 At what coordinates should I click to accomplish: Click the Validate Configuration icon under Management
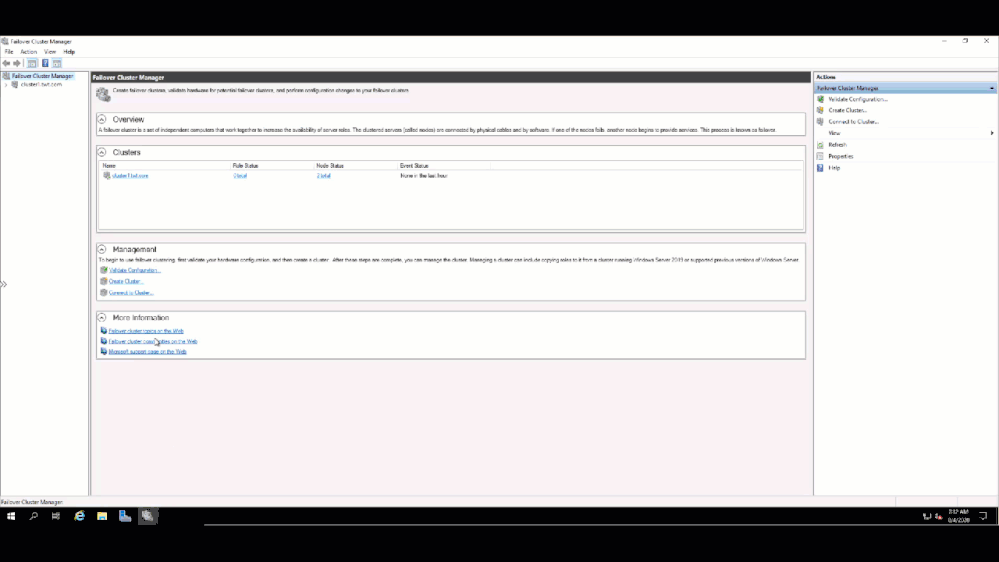pyautogui.click(x=103, y=270)
